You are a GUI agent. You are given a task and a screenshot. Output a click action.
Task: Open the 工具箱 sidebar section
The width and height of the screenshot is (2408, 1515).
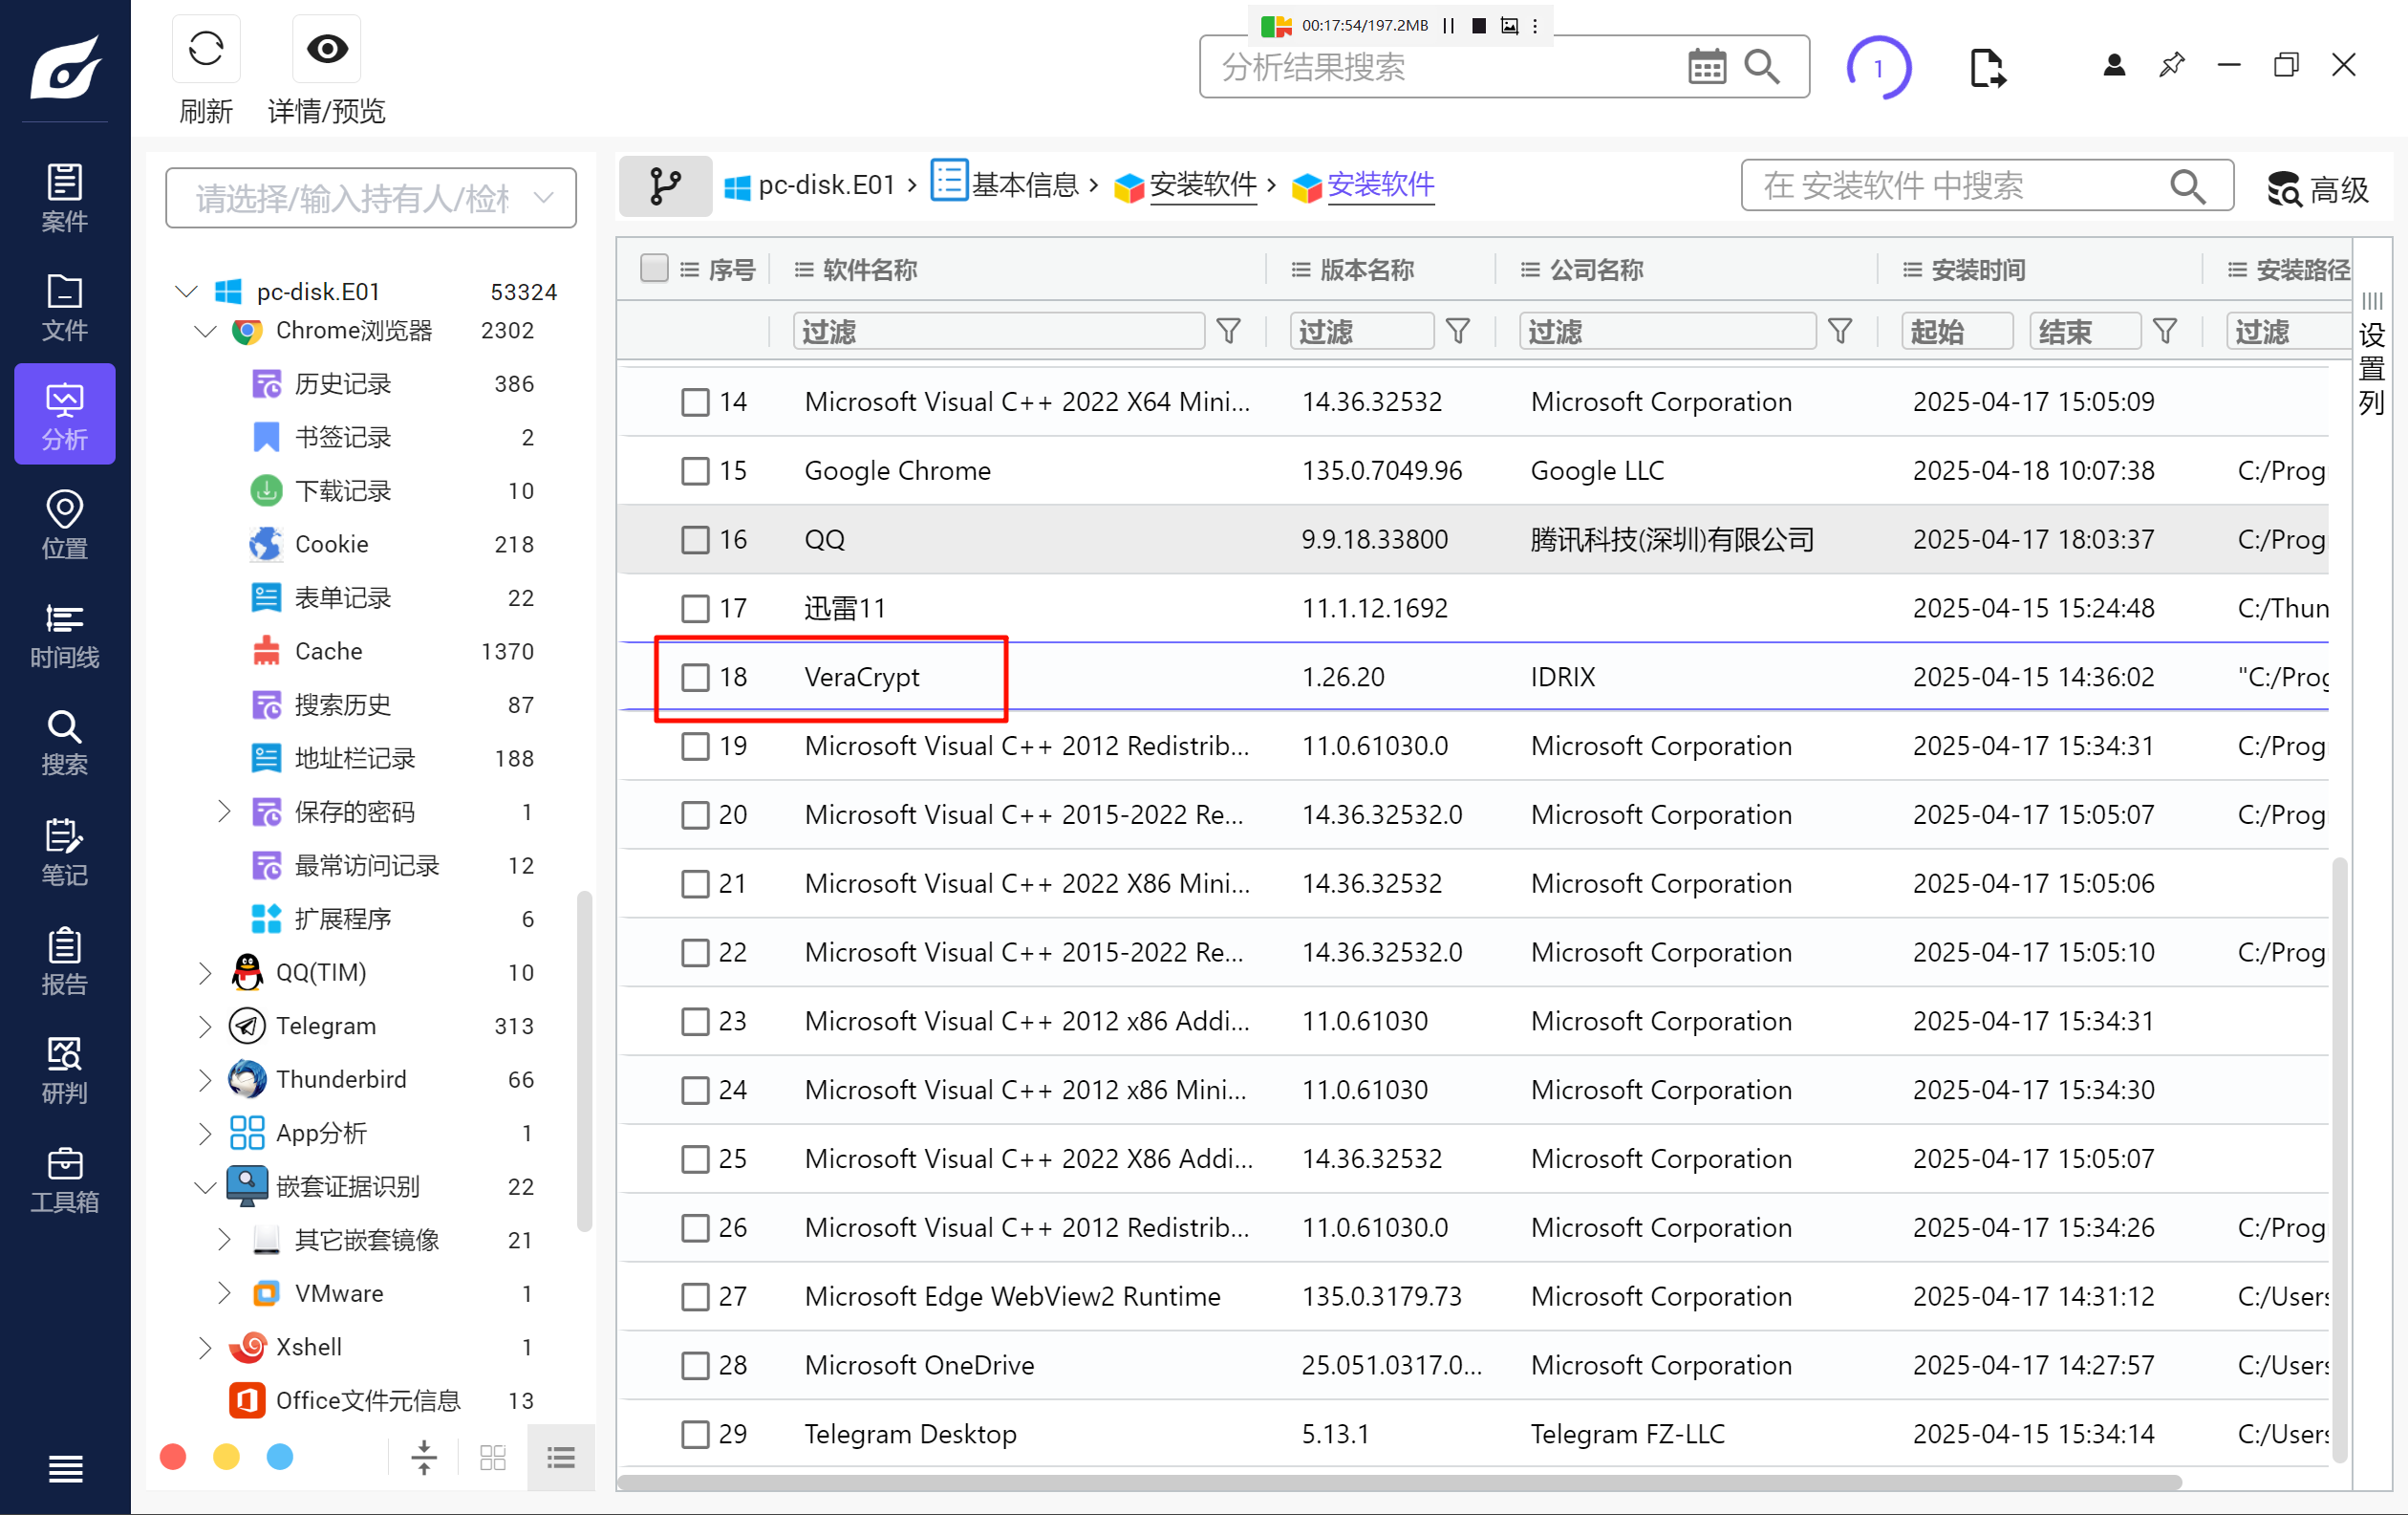coord(65,1179)
